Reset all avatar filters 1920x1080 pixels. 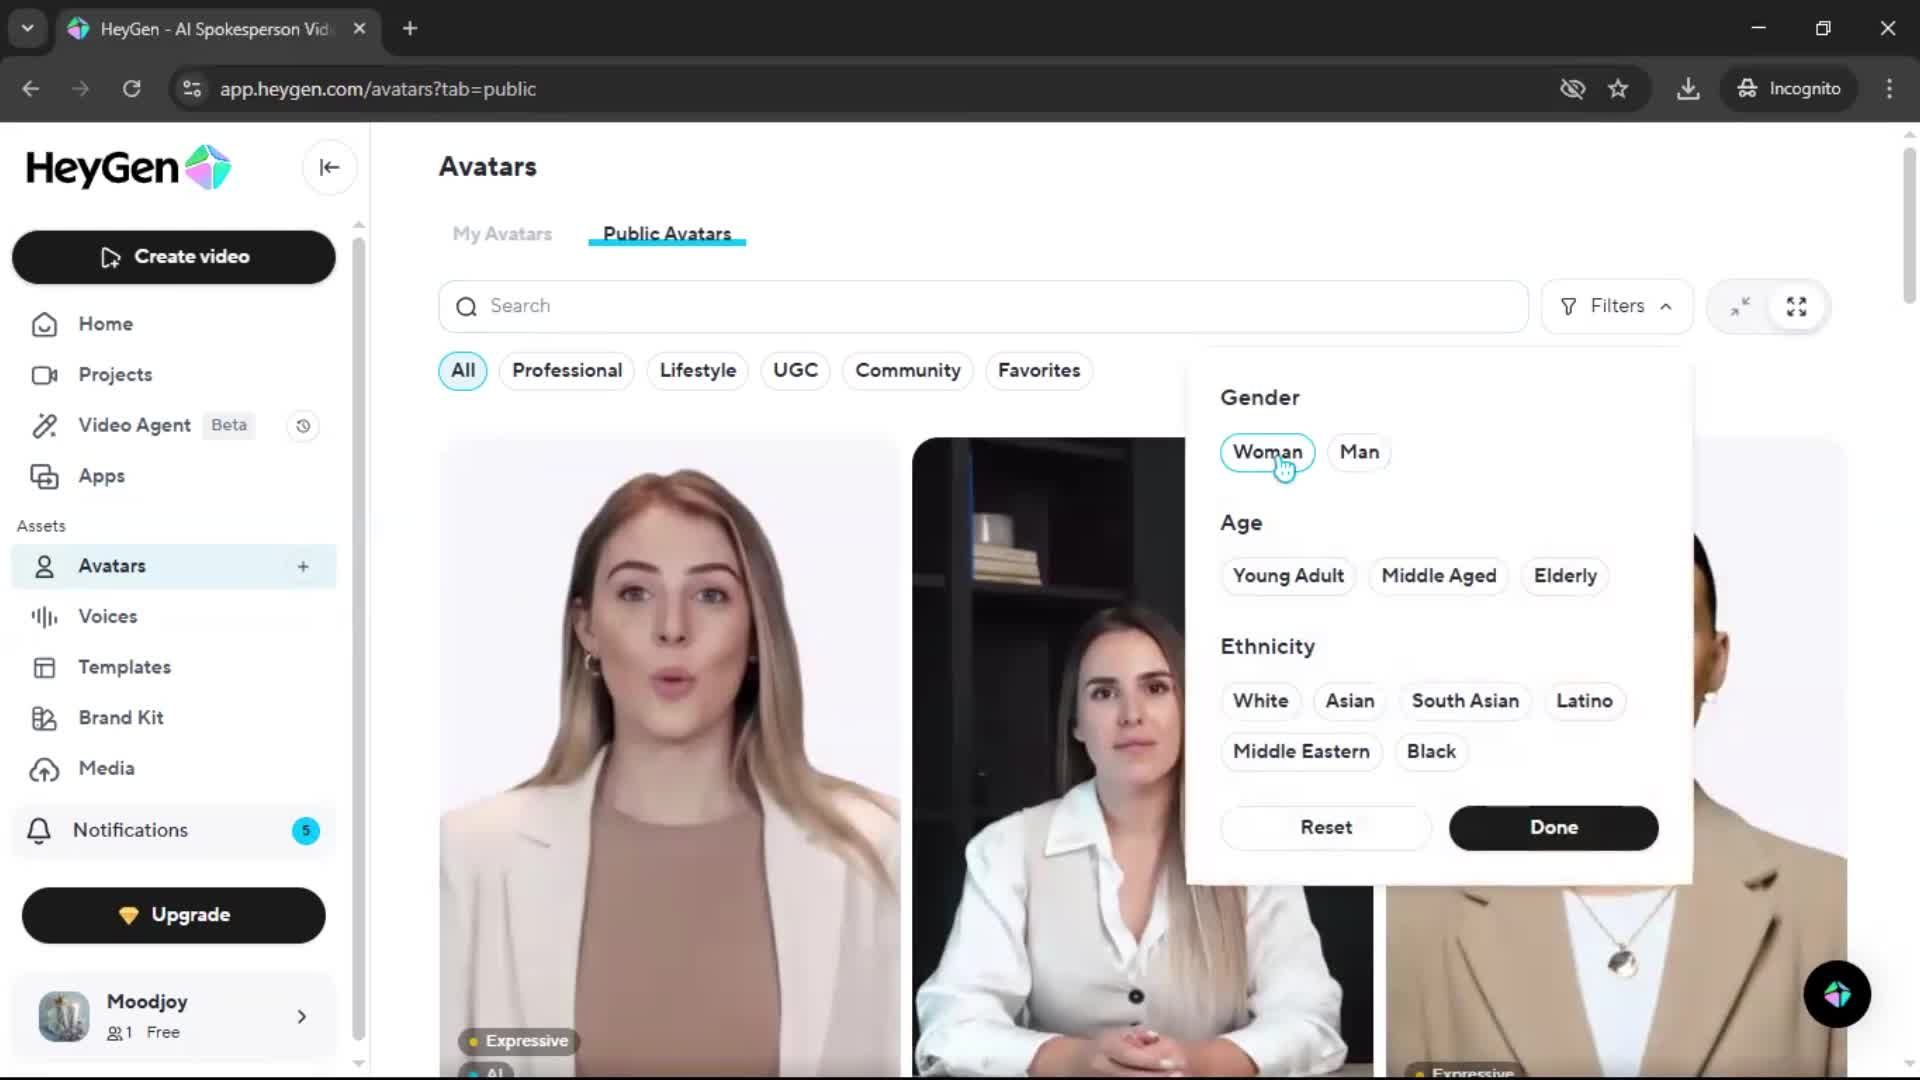pos(1325,828)
